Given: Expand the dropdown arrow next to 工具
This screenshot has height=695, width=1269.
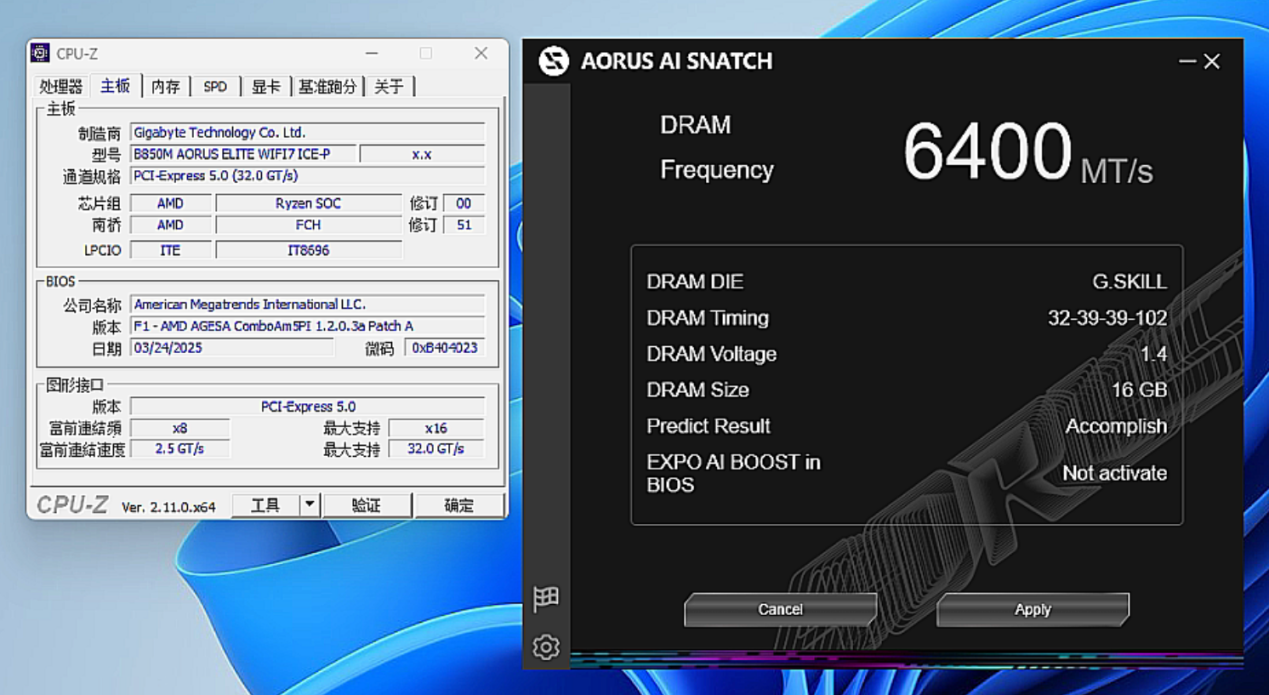Looking at the screenshot, I should click(x=310, y=505).
